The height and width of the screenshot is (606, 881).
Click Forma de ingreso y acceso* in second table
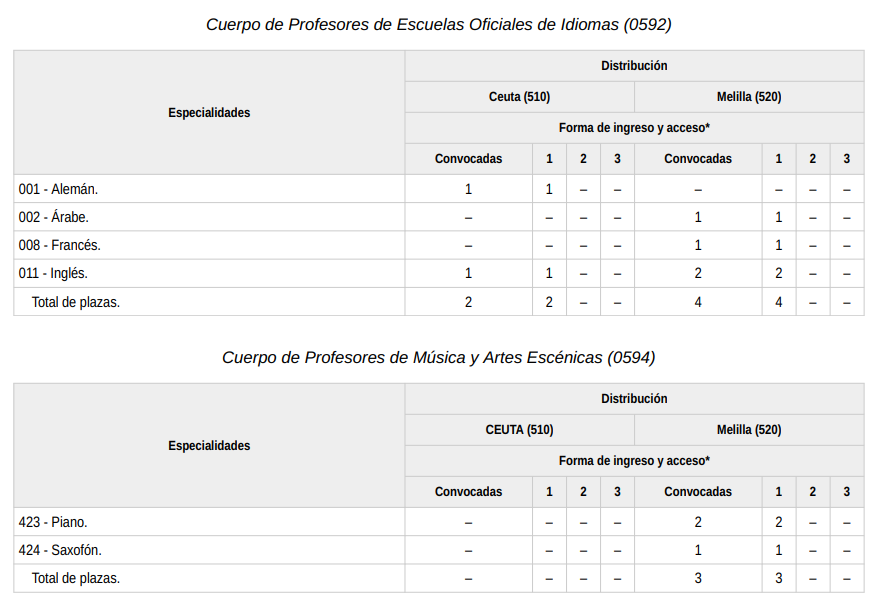pyautogui.click(x=634, y=461)
